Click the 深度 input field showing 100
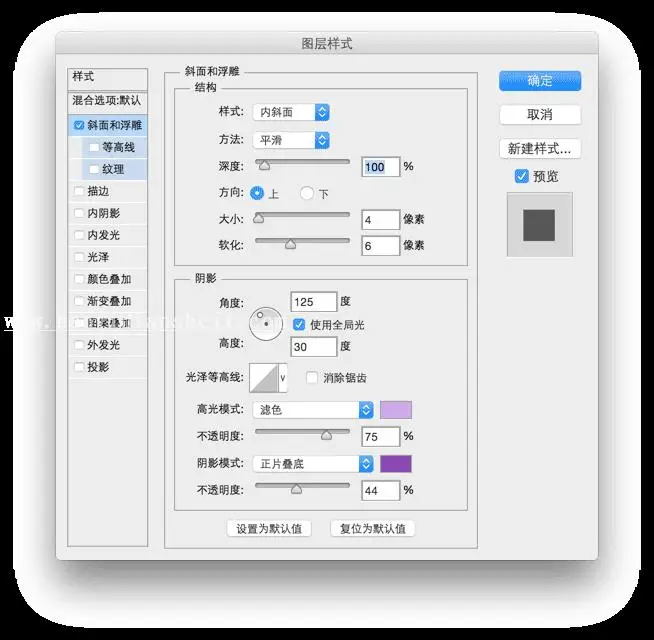The width and height of the screenshot is (654, 640). (x=381, y=167)
